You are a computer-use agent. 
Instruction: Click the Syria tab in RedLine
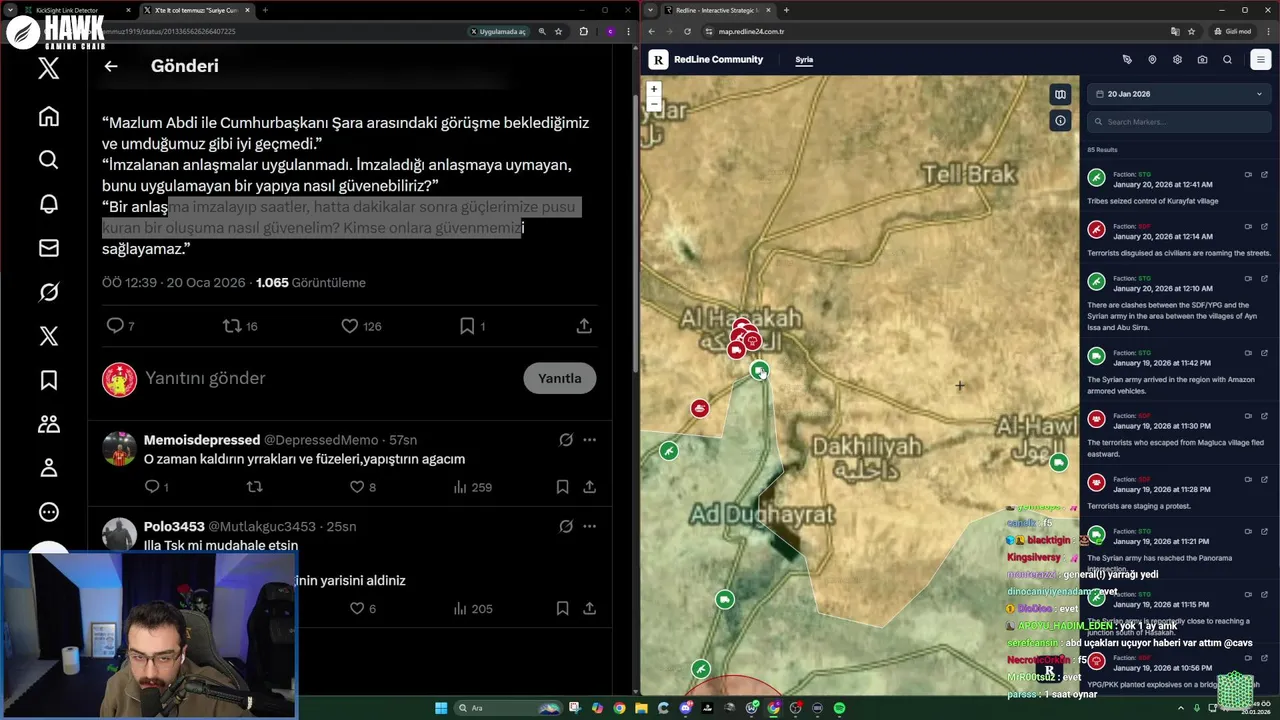point(804,60)
